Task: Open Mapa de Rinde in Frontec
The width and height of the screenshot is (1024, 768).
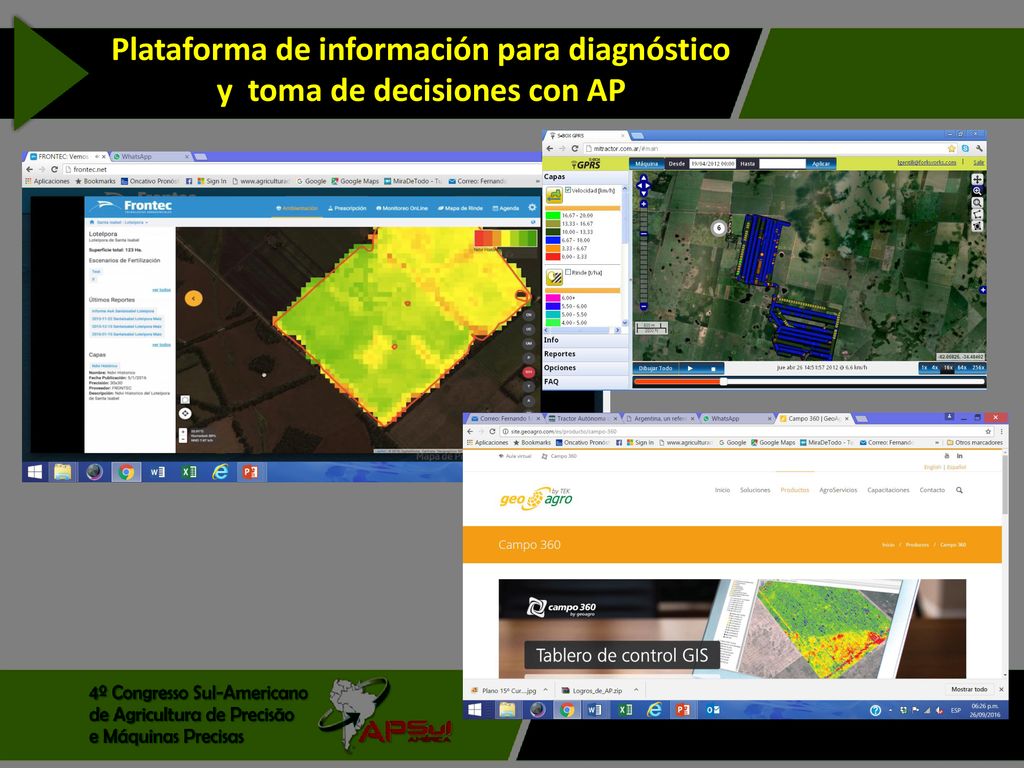Action: click(460, 208)
